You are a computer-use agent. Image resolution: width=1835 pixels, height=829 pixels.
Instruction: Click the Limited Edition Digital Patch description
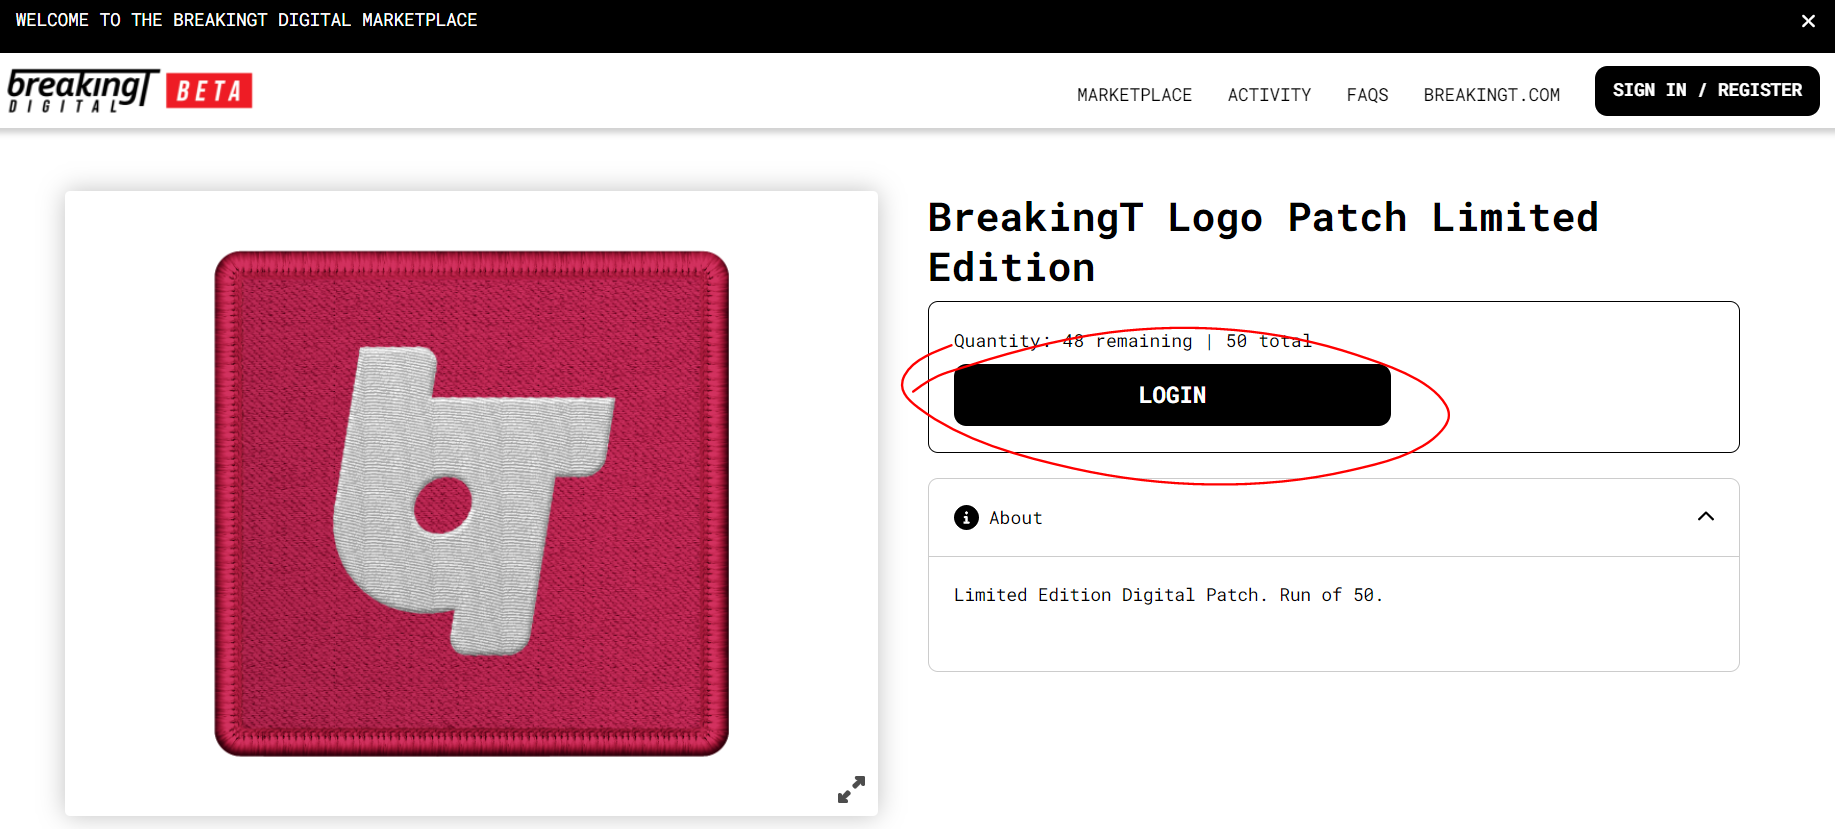(x=1167, y=595)
